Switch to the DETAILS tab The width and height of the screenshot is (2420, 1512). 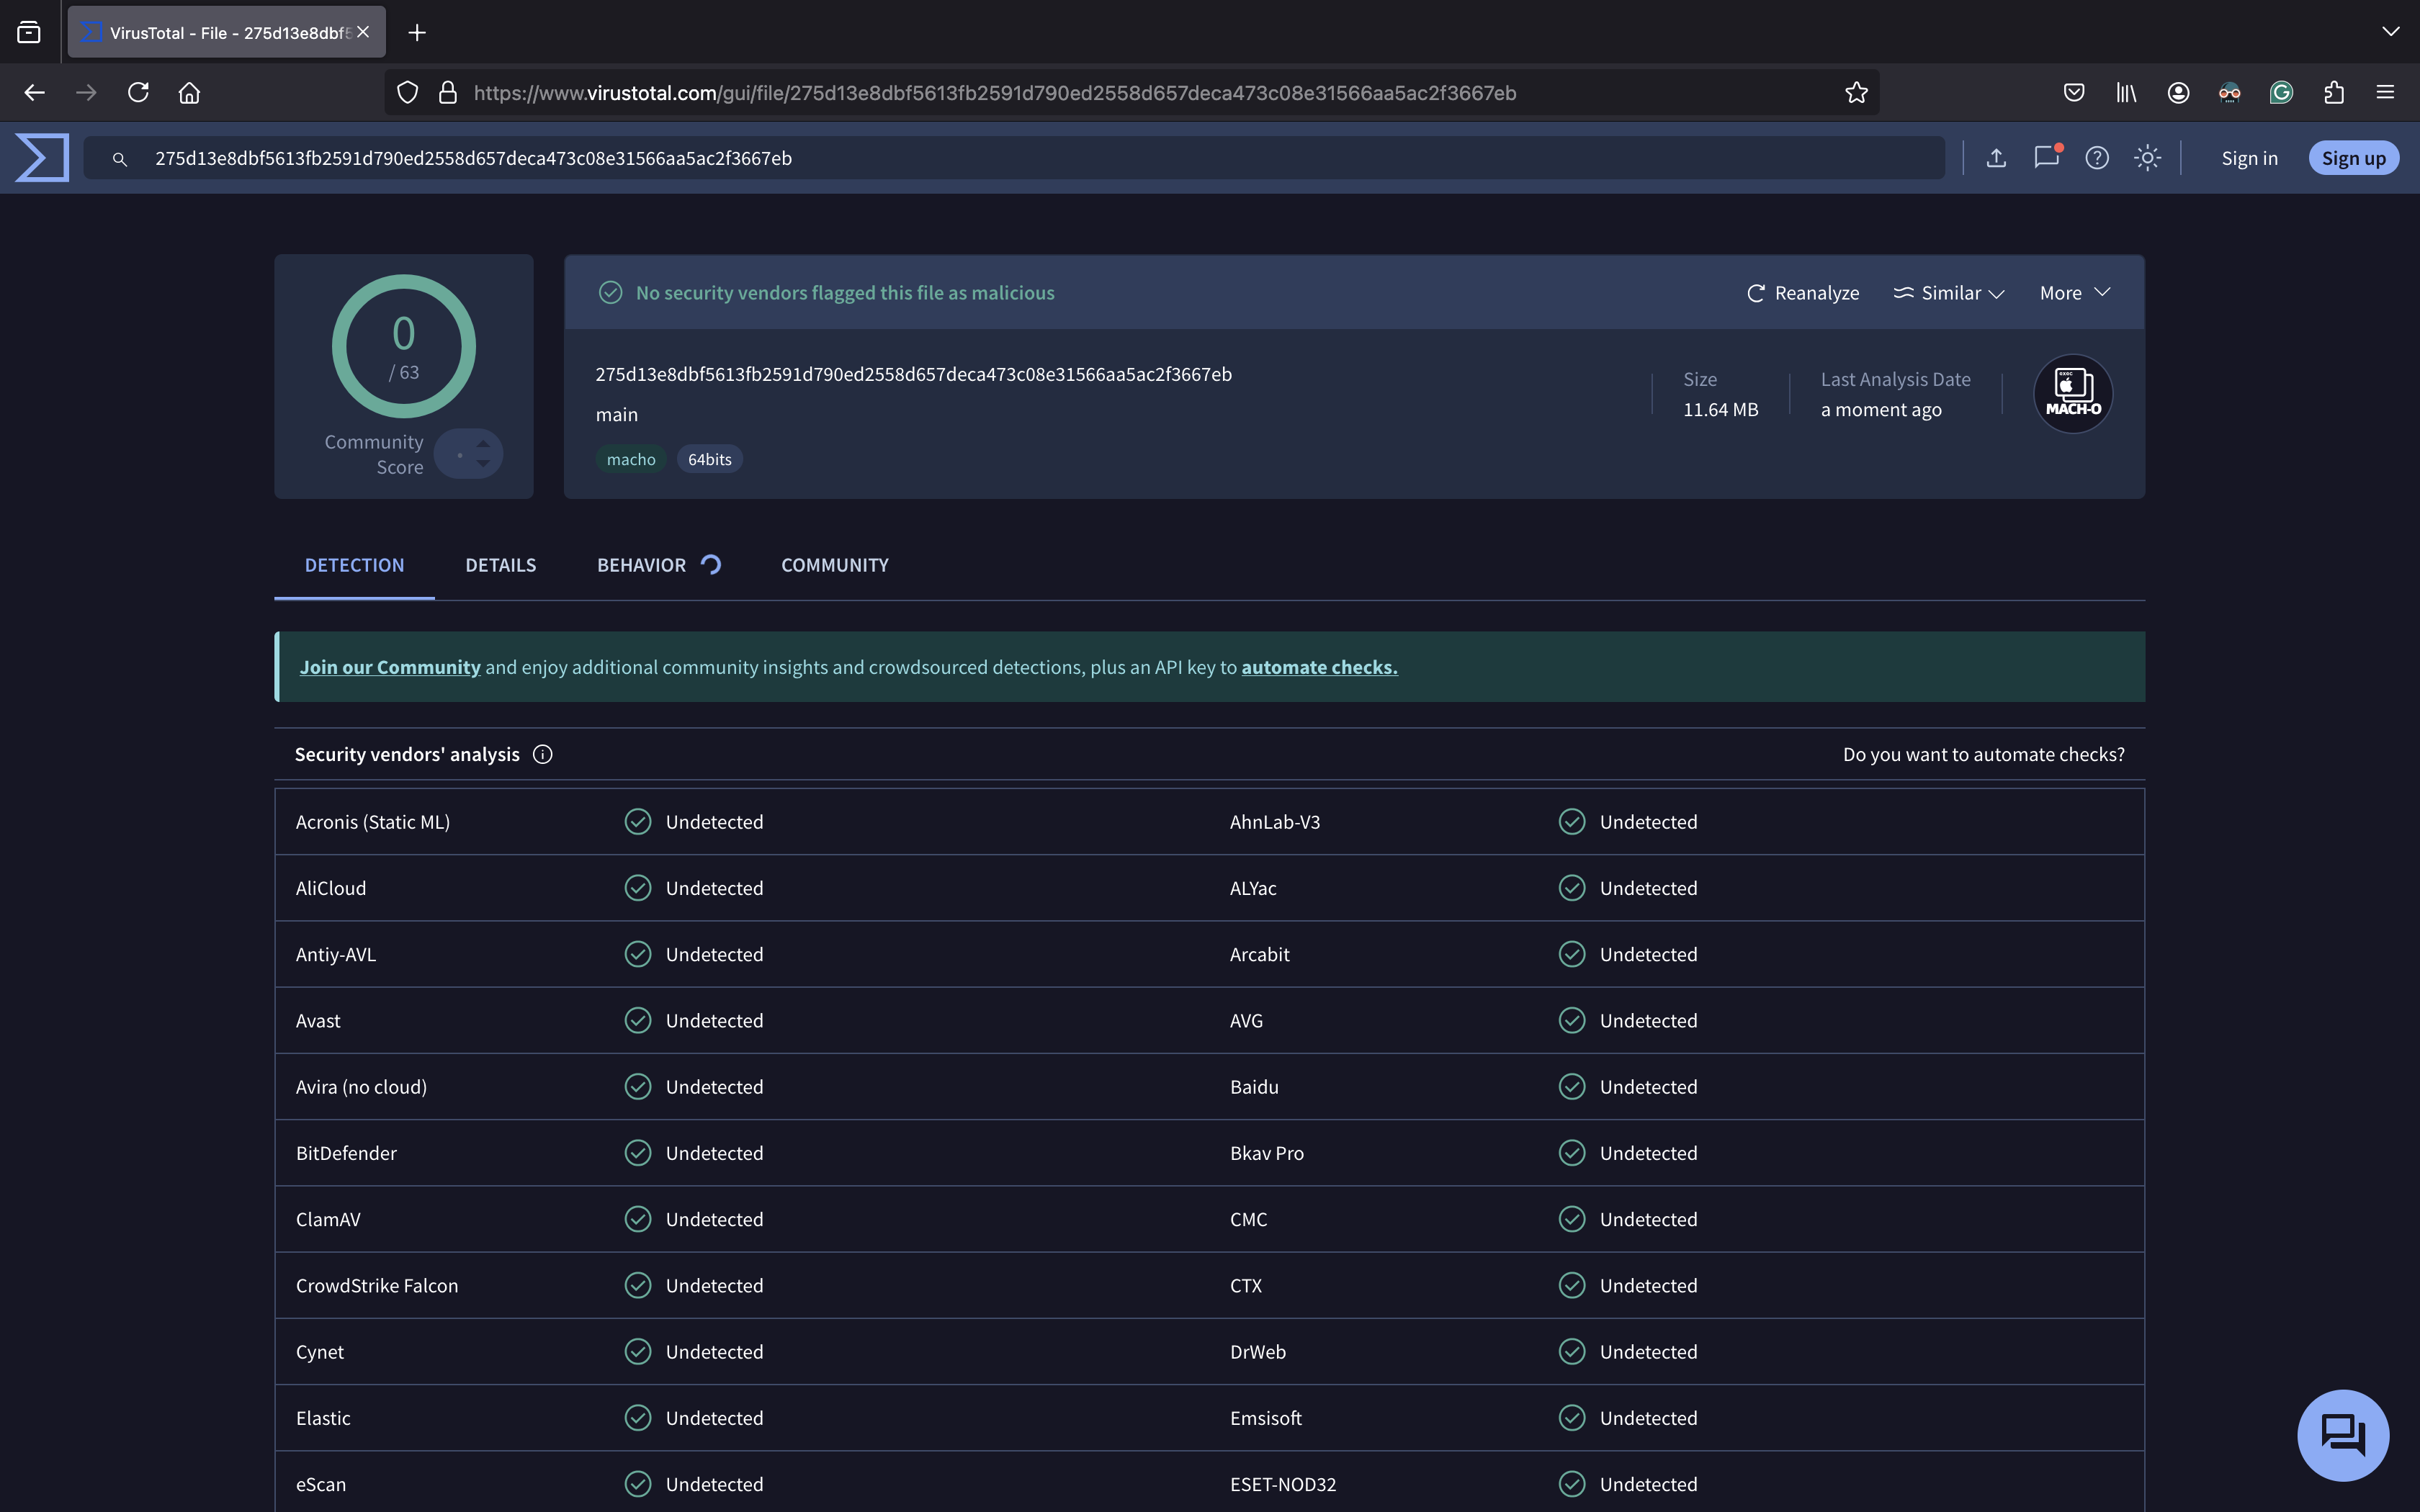coord(500,565)
